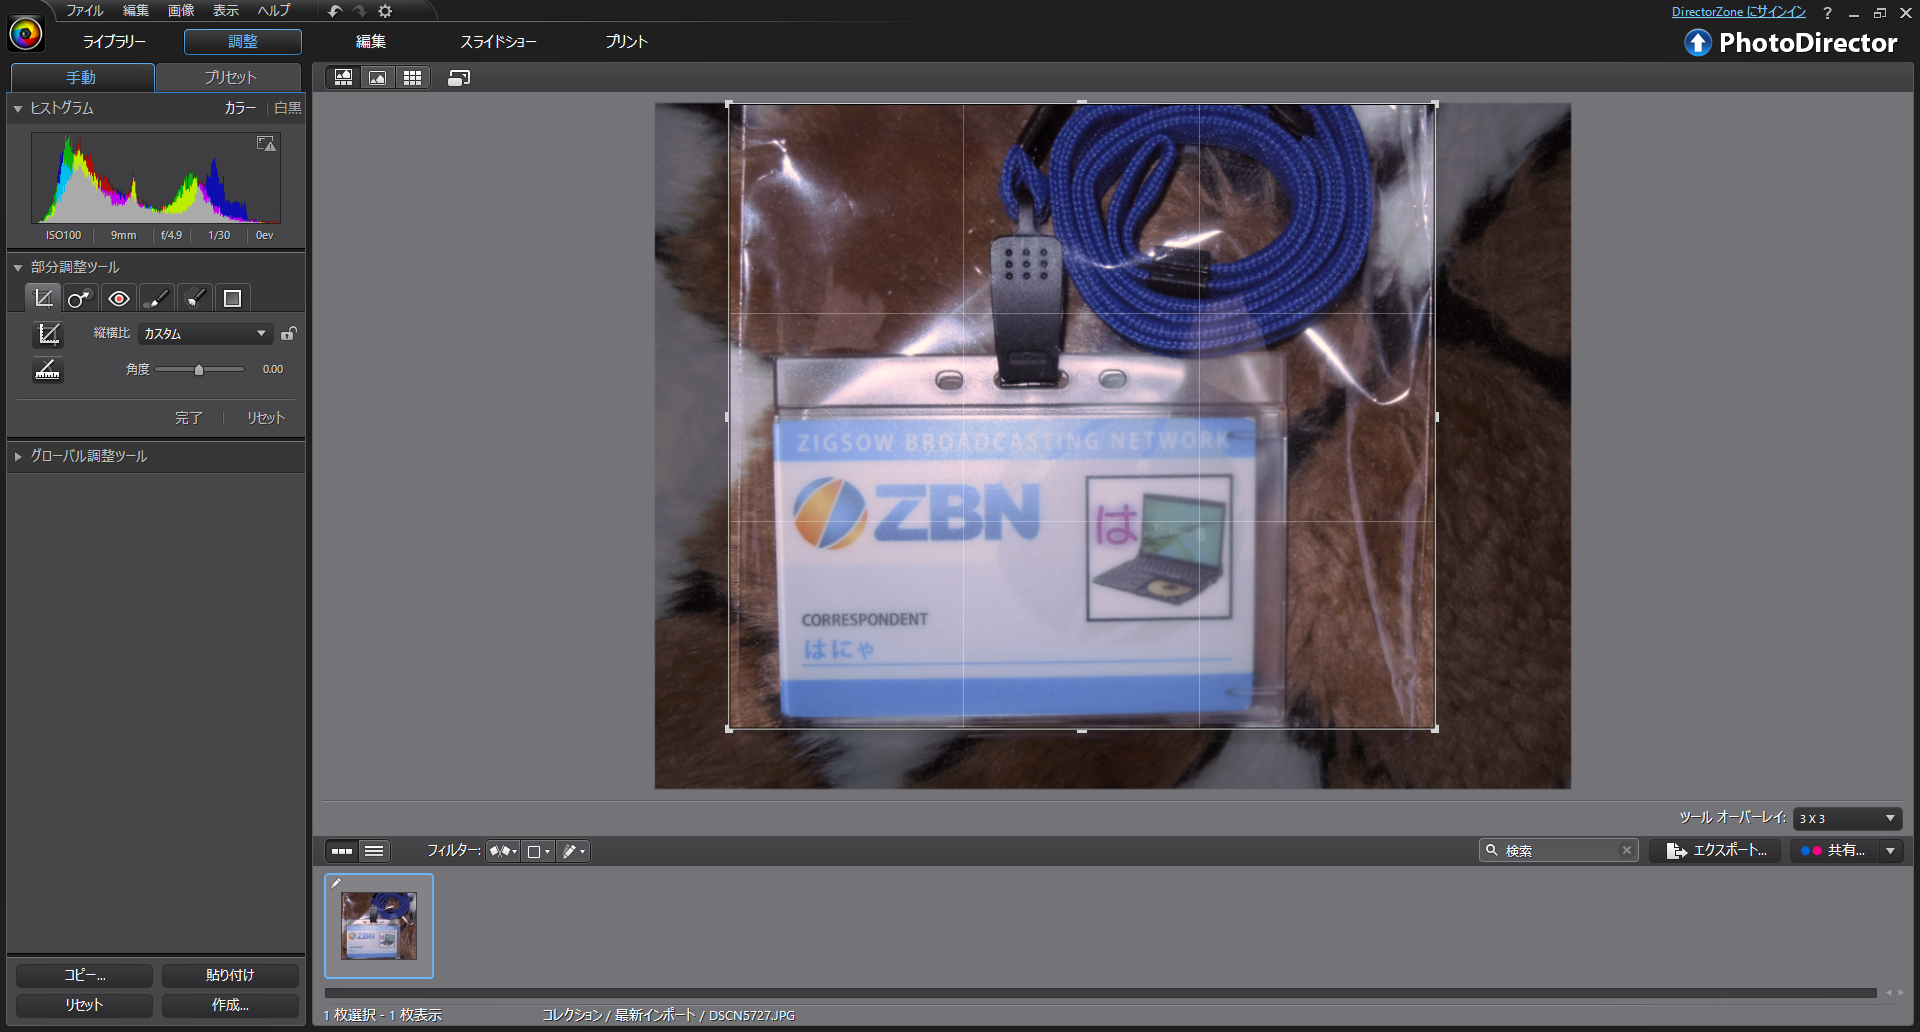Click the help question mark icon
Image resolution: width=1920 pixels, height=1032 pixels.
point(1827,13)
